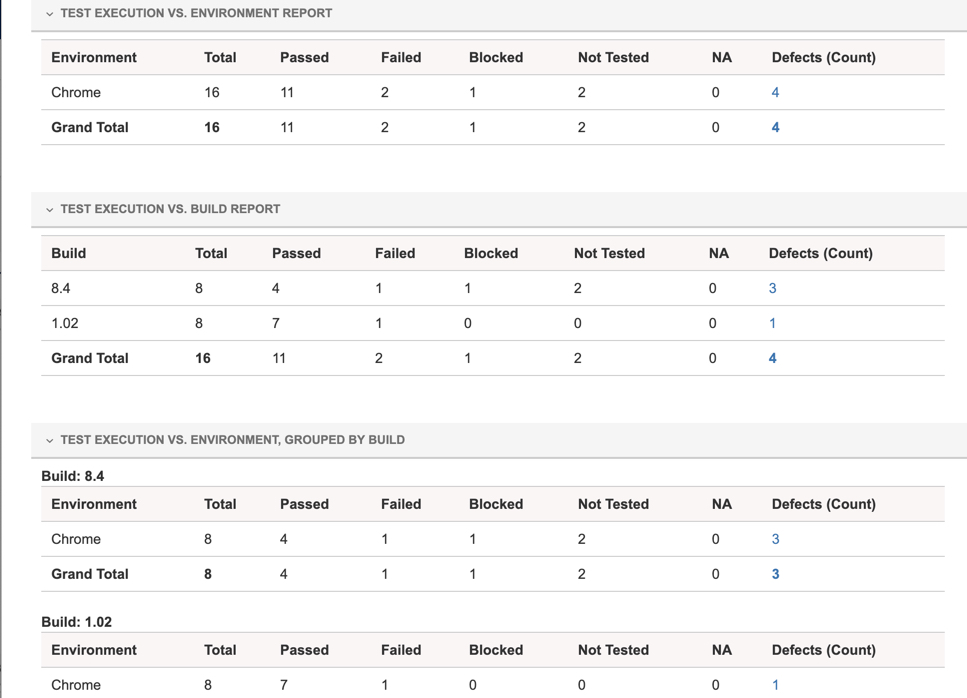The width and height of the screenshot is (967, 698).
Task: Open Chrome defects count in Environment Report
Action: tap(775, 93)
